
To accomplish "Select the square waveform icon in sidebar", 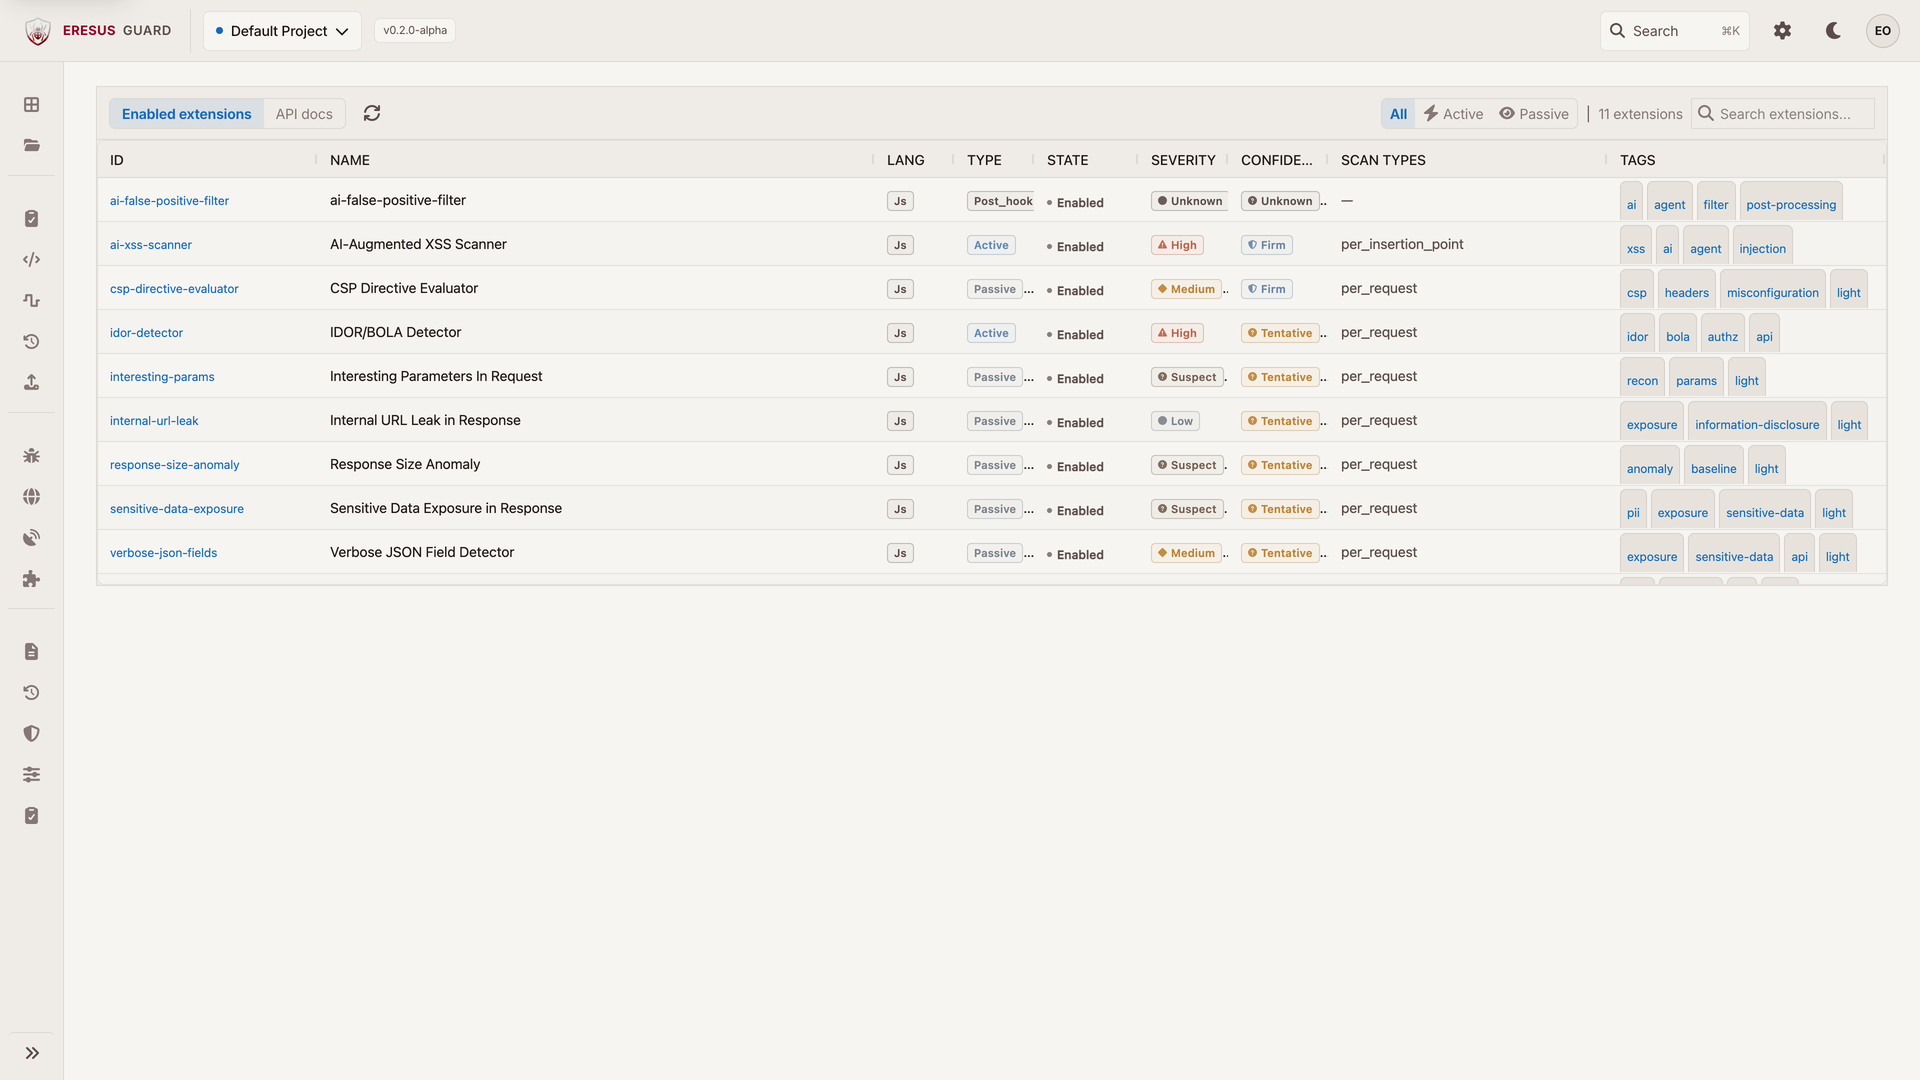I will click(x=32, y=301).
